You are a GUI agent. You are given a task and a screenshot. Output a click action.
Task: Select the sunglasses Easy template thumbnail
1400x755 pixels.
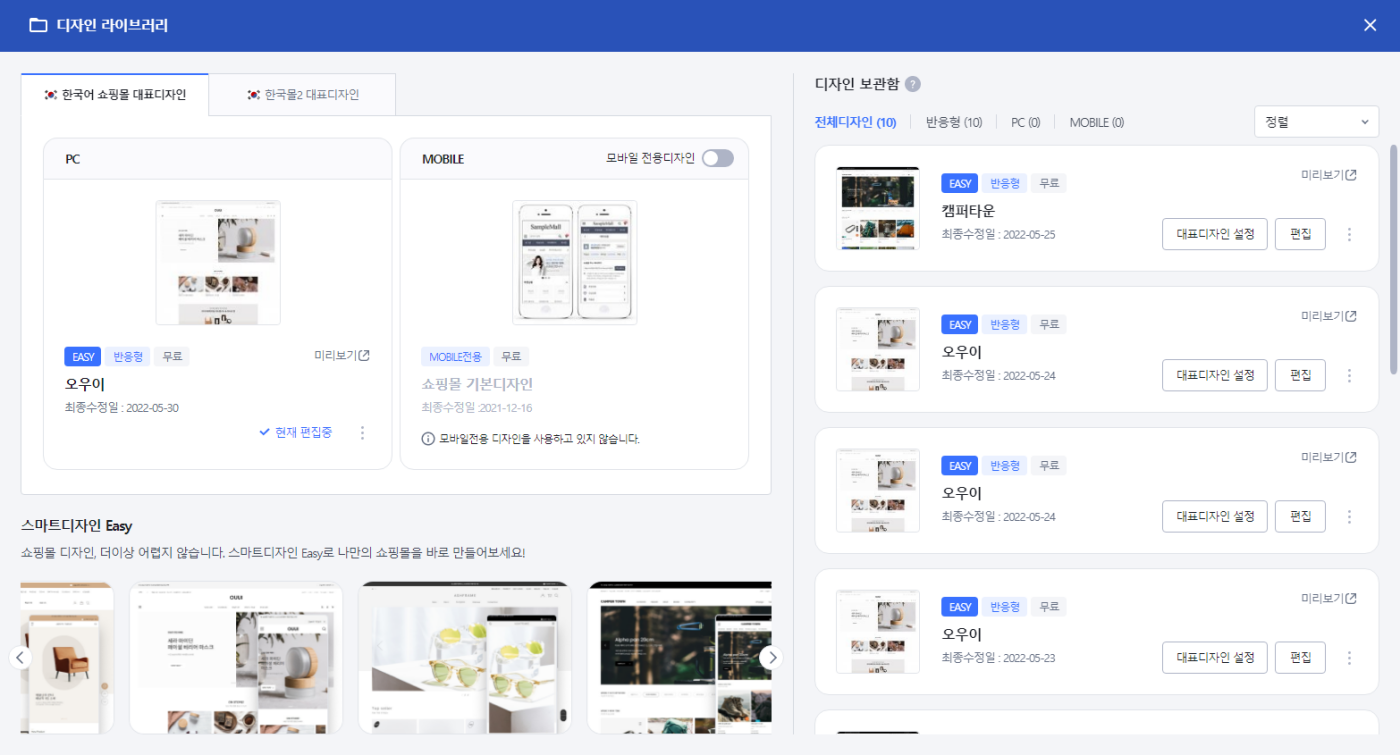(x=465, y=658)
